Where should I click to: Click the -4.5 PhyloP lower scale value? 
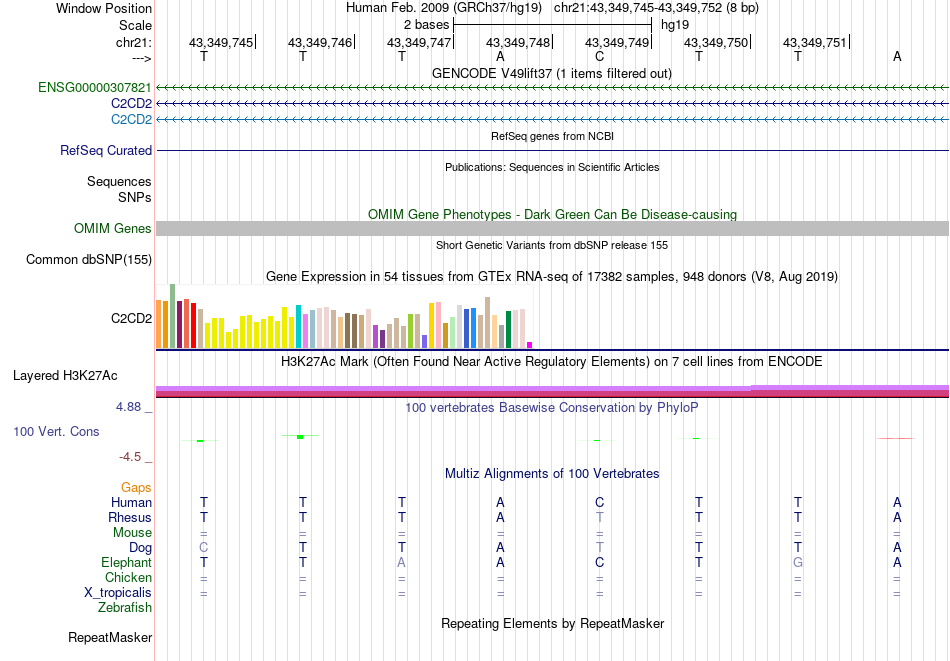point(130,457)
